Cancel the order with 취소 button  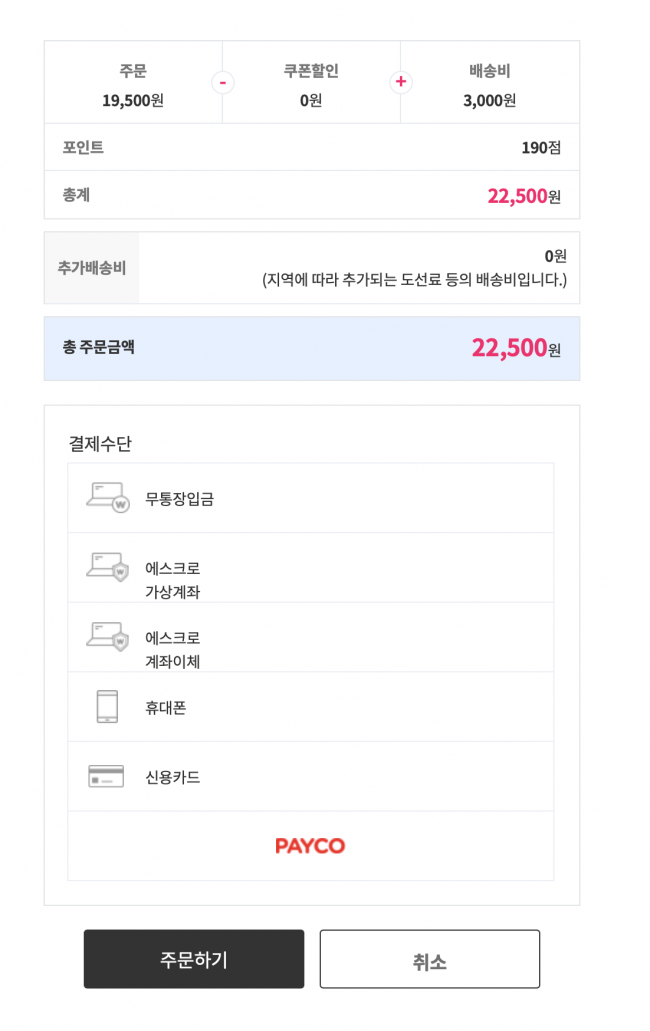point(430,959)
